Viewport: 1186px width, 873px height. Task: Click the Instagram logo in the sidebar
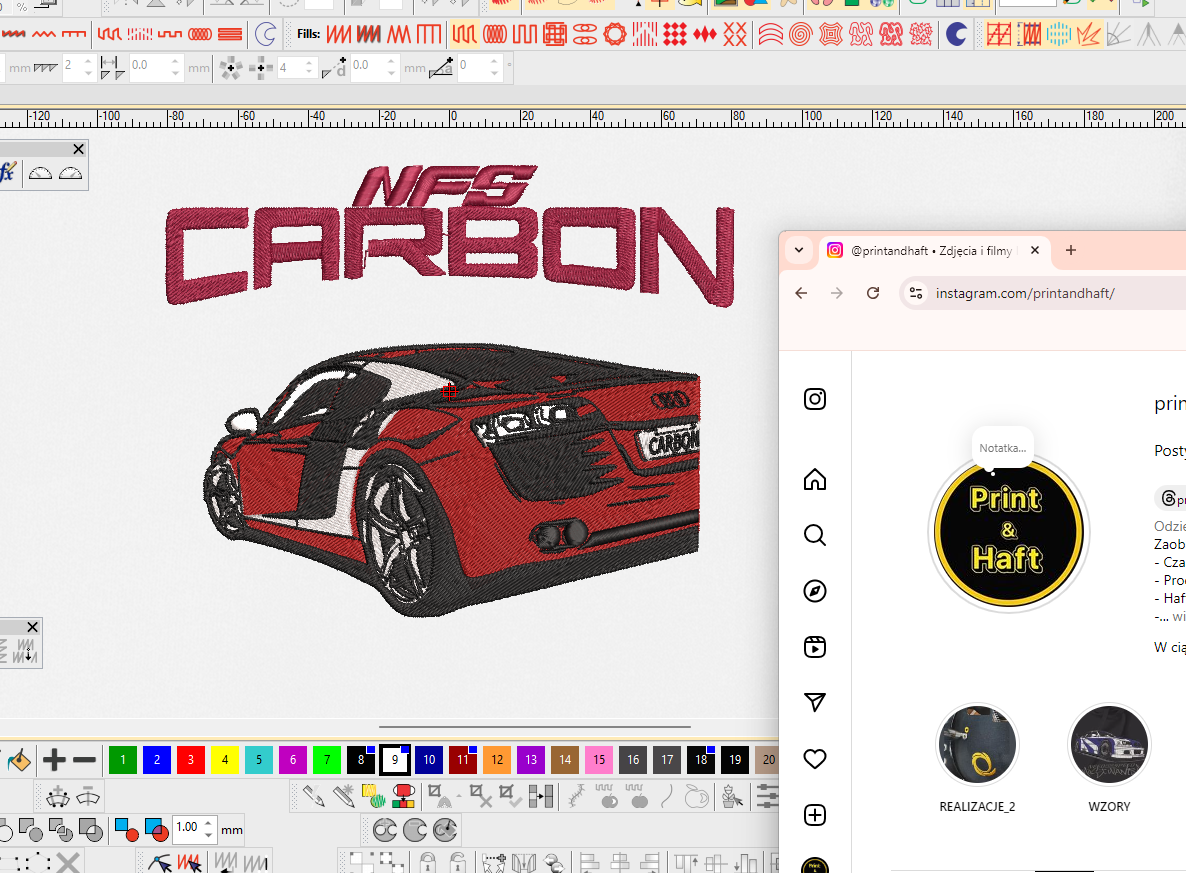[x=815, y=399]
